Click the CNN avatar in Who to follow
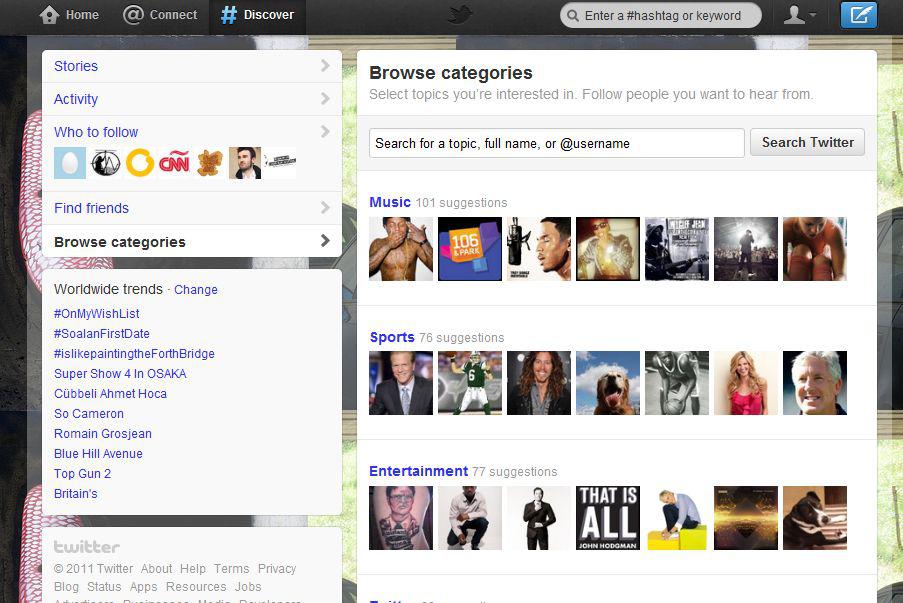 point(174,163)
